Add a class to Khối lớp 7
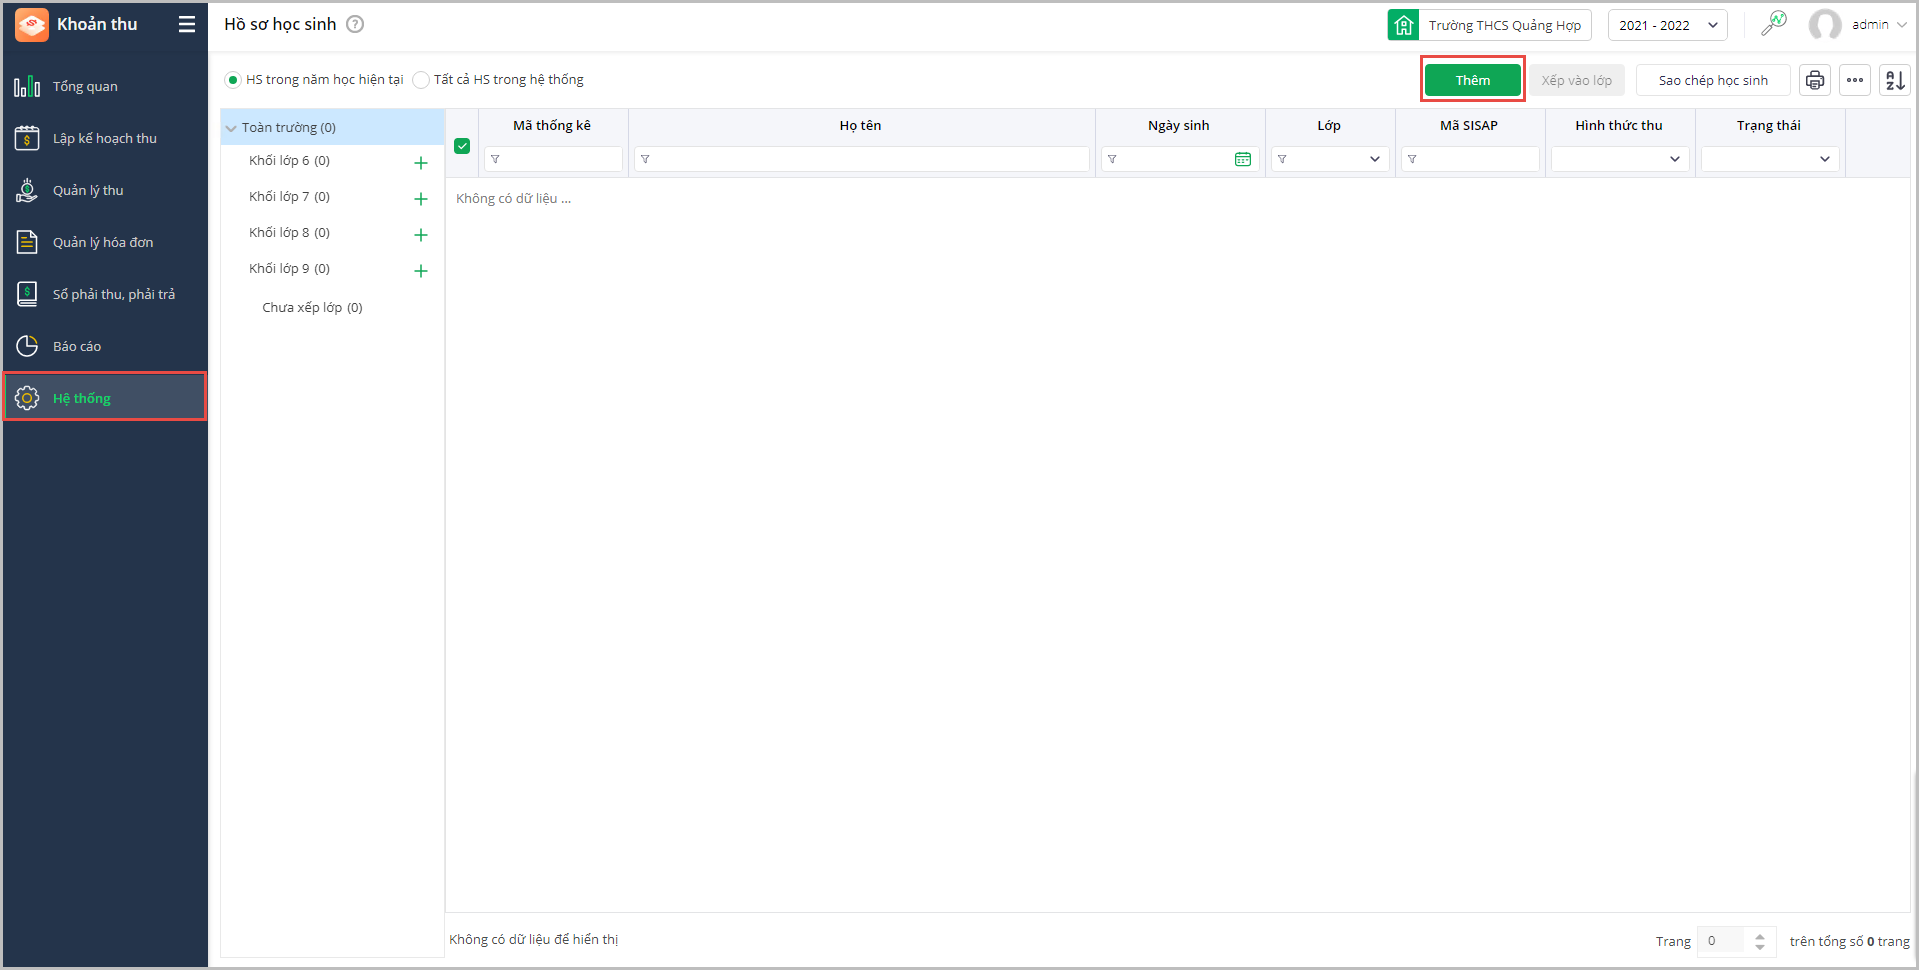The height and width of the screenshot is (970, 1919). point(421,199)
